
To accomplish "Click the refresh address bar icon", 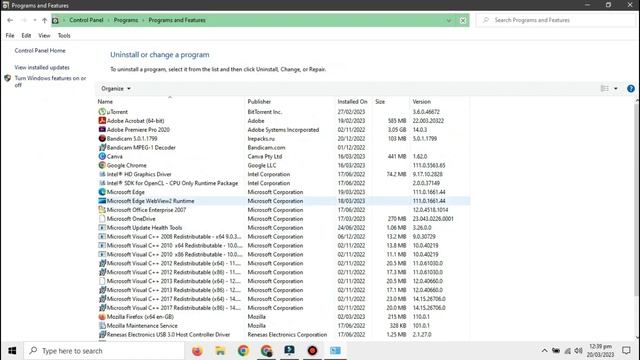I will (x=463, y=20).
